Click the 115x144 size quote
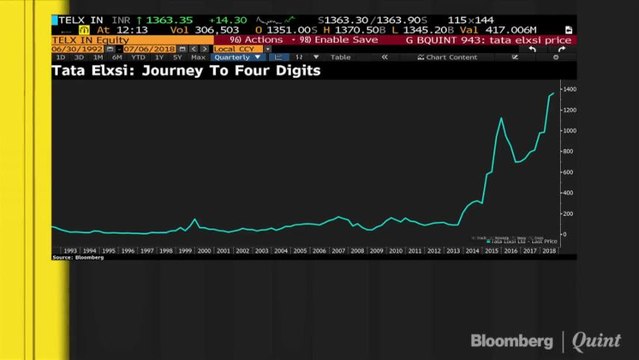The width and height of the screenshot is (639, 360). pos(471,20)
